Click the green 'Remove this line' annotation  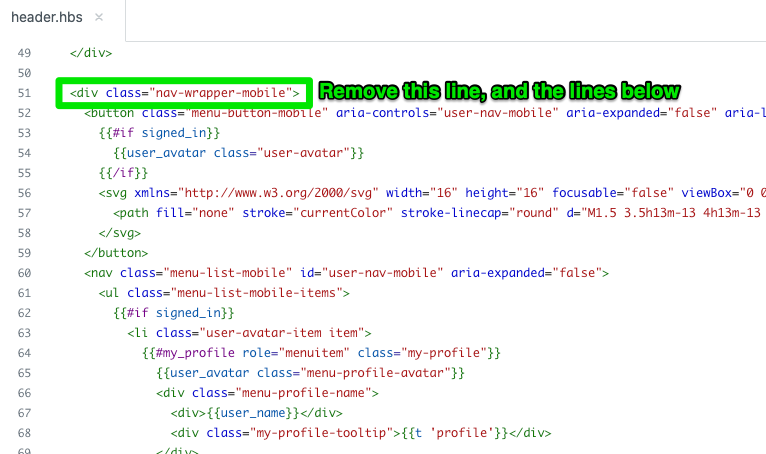point(499,92)
